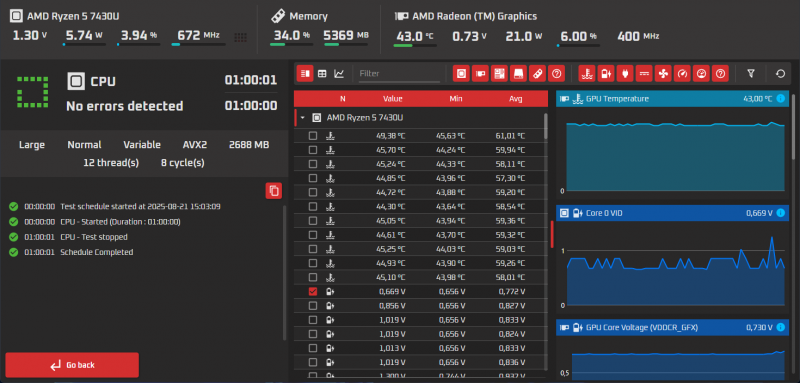Screen dimensions: 800x383
Task: Enable graph checkbox for 45,24 °C row
Action: [x=313, y=164]
